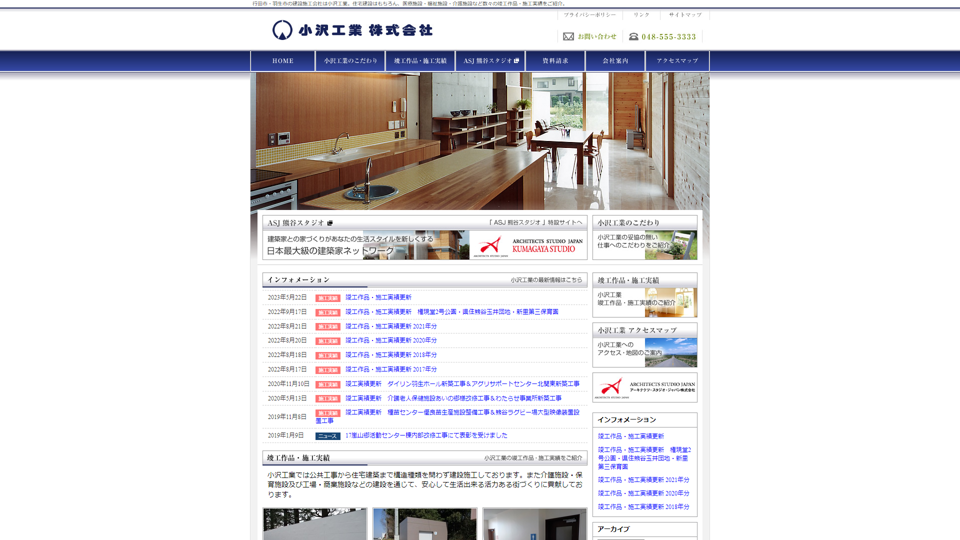This screenshot has height=540, width=960.
Task: Click the プライバシーポリシー link at top
Action: (589, 15)
